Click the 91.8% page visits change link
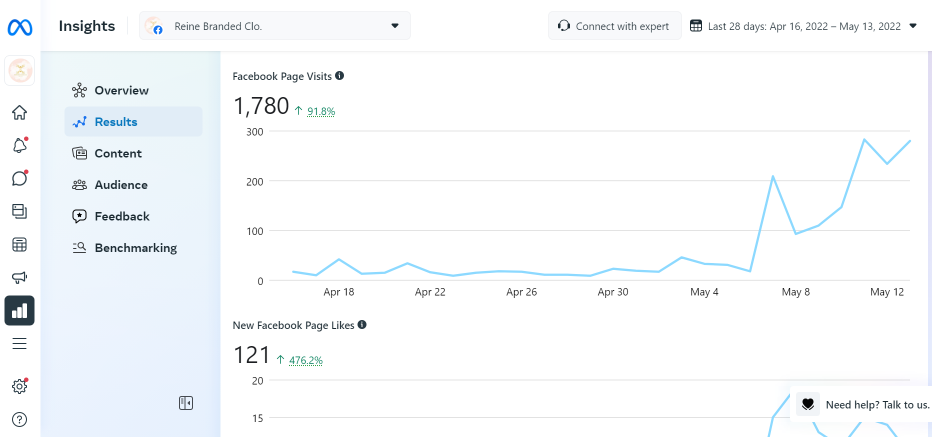Viewport: 932px width, 437px height. click(321, 111)
